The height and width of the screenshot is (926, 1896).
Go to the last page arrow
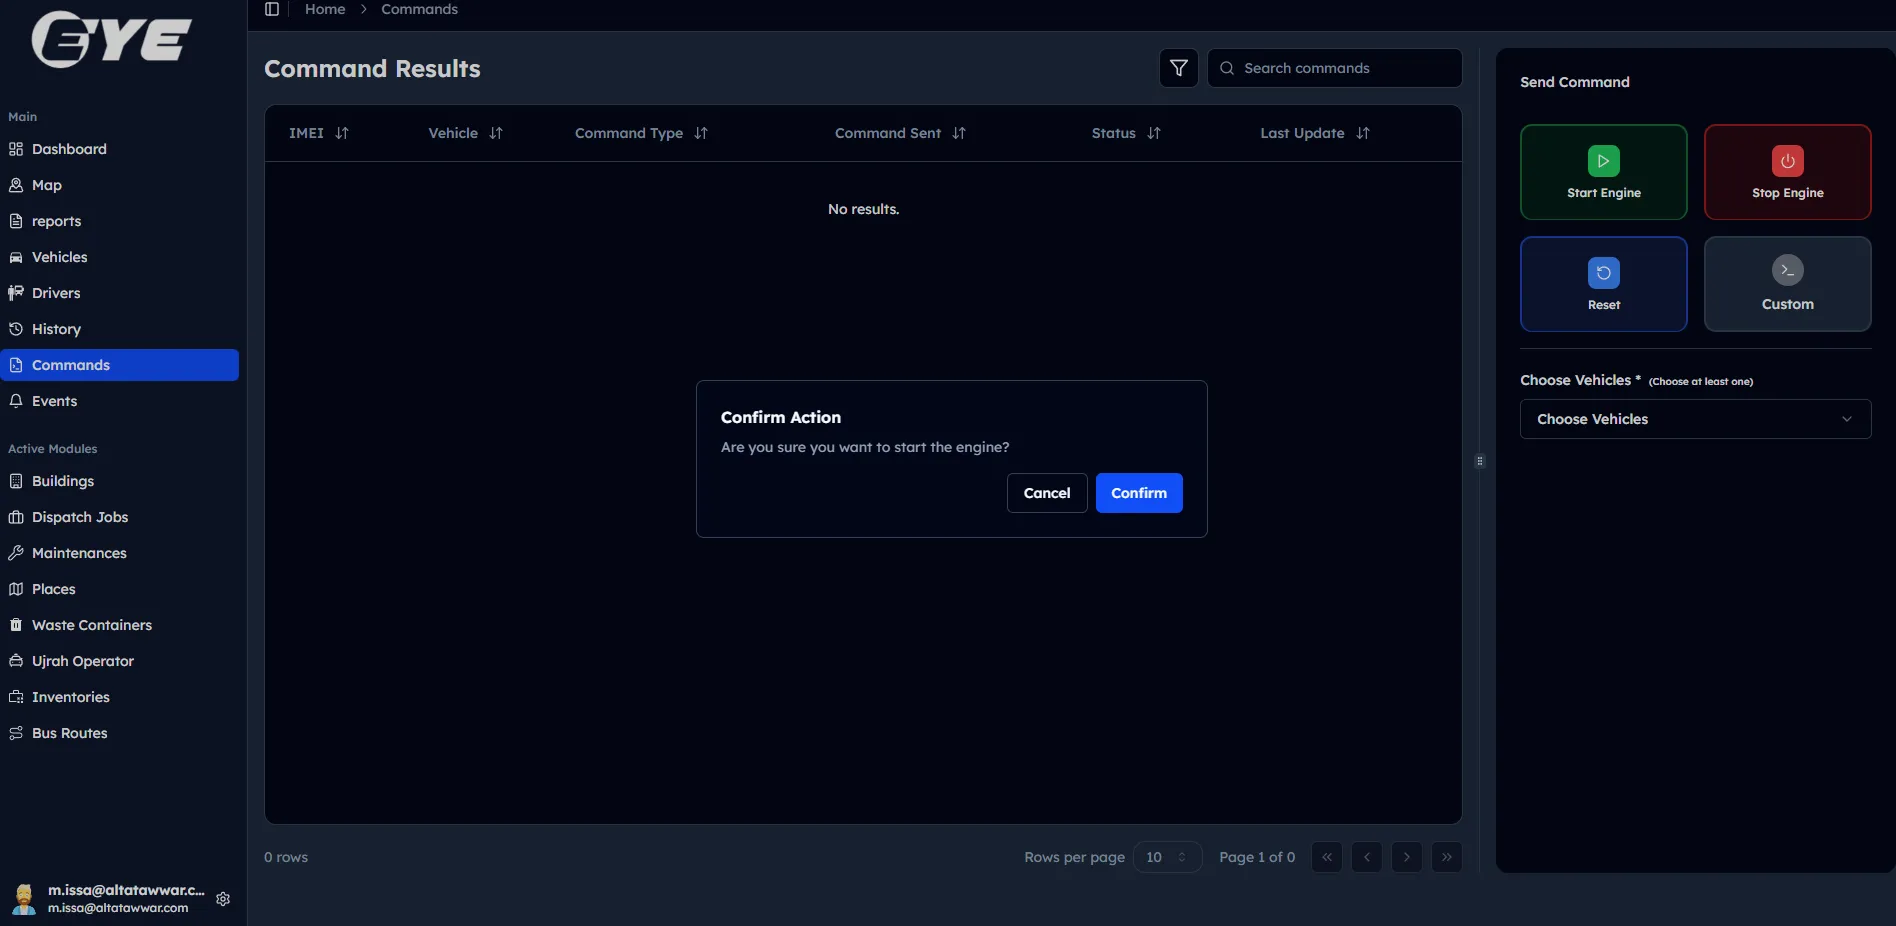click(1446, 857)
